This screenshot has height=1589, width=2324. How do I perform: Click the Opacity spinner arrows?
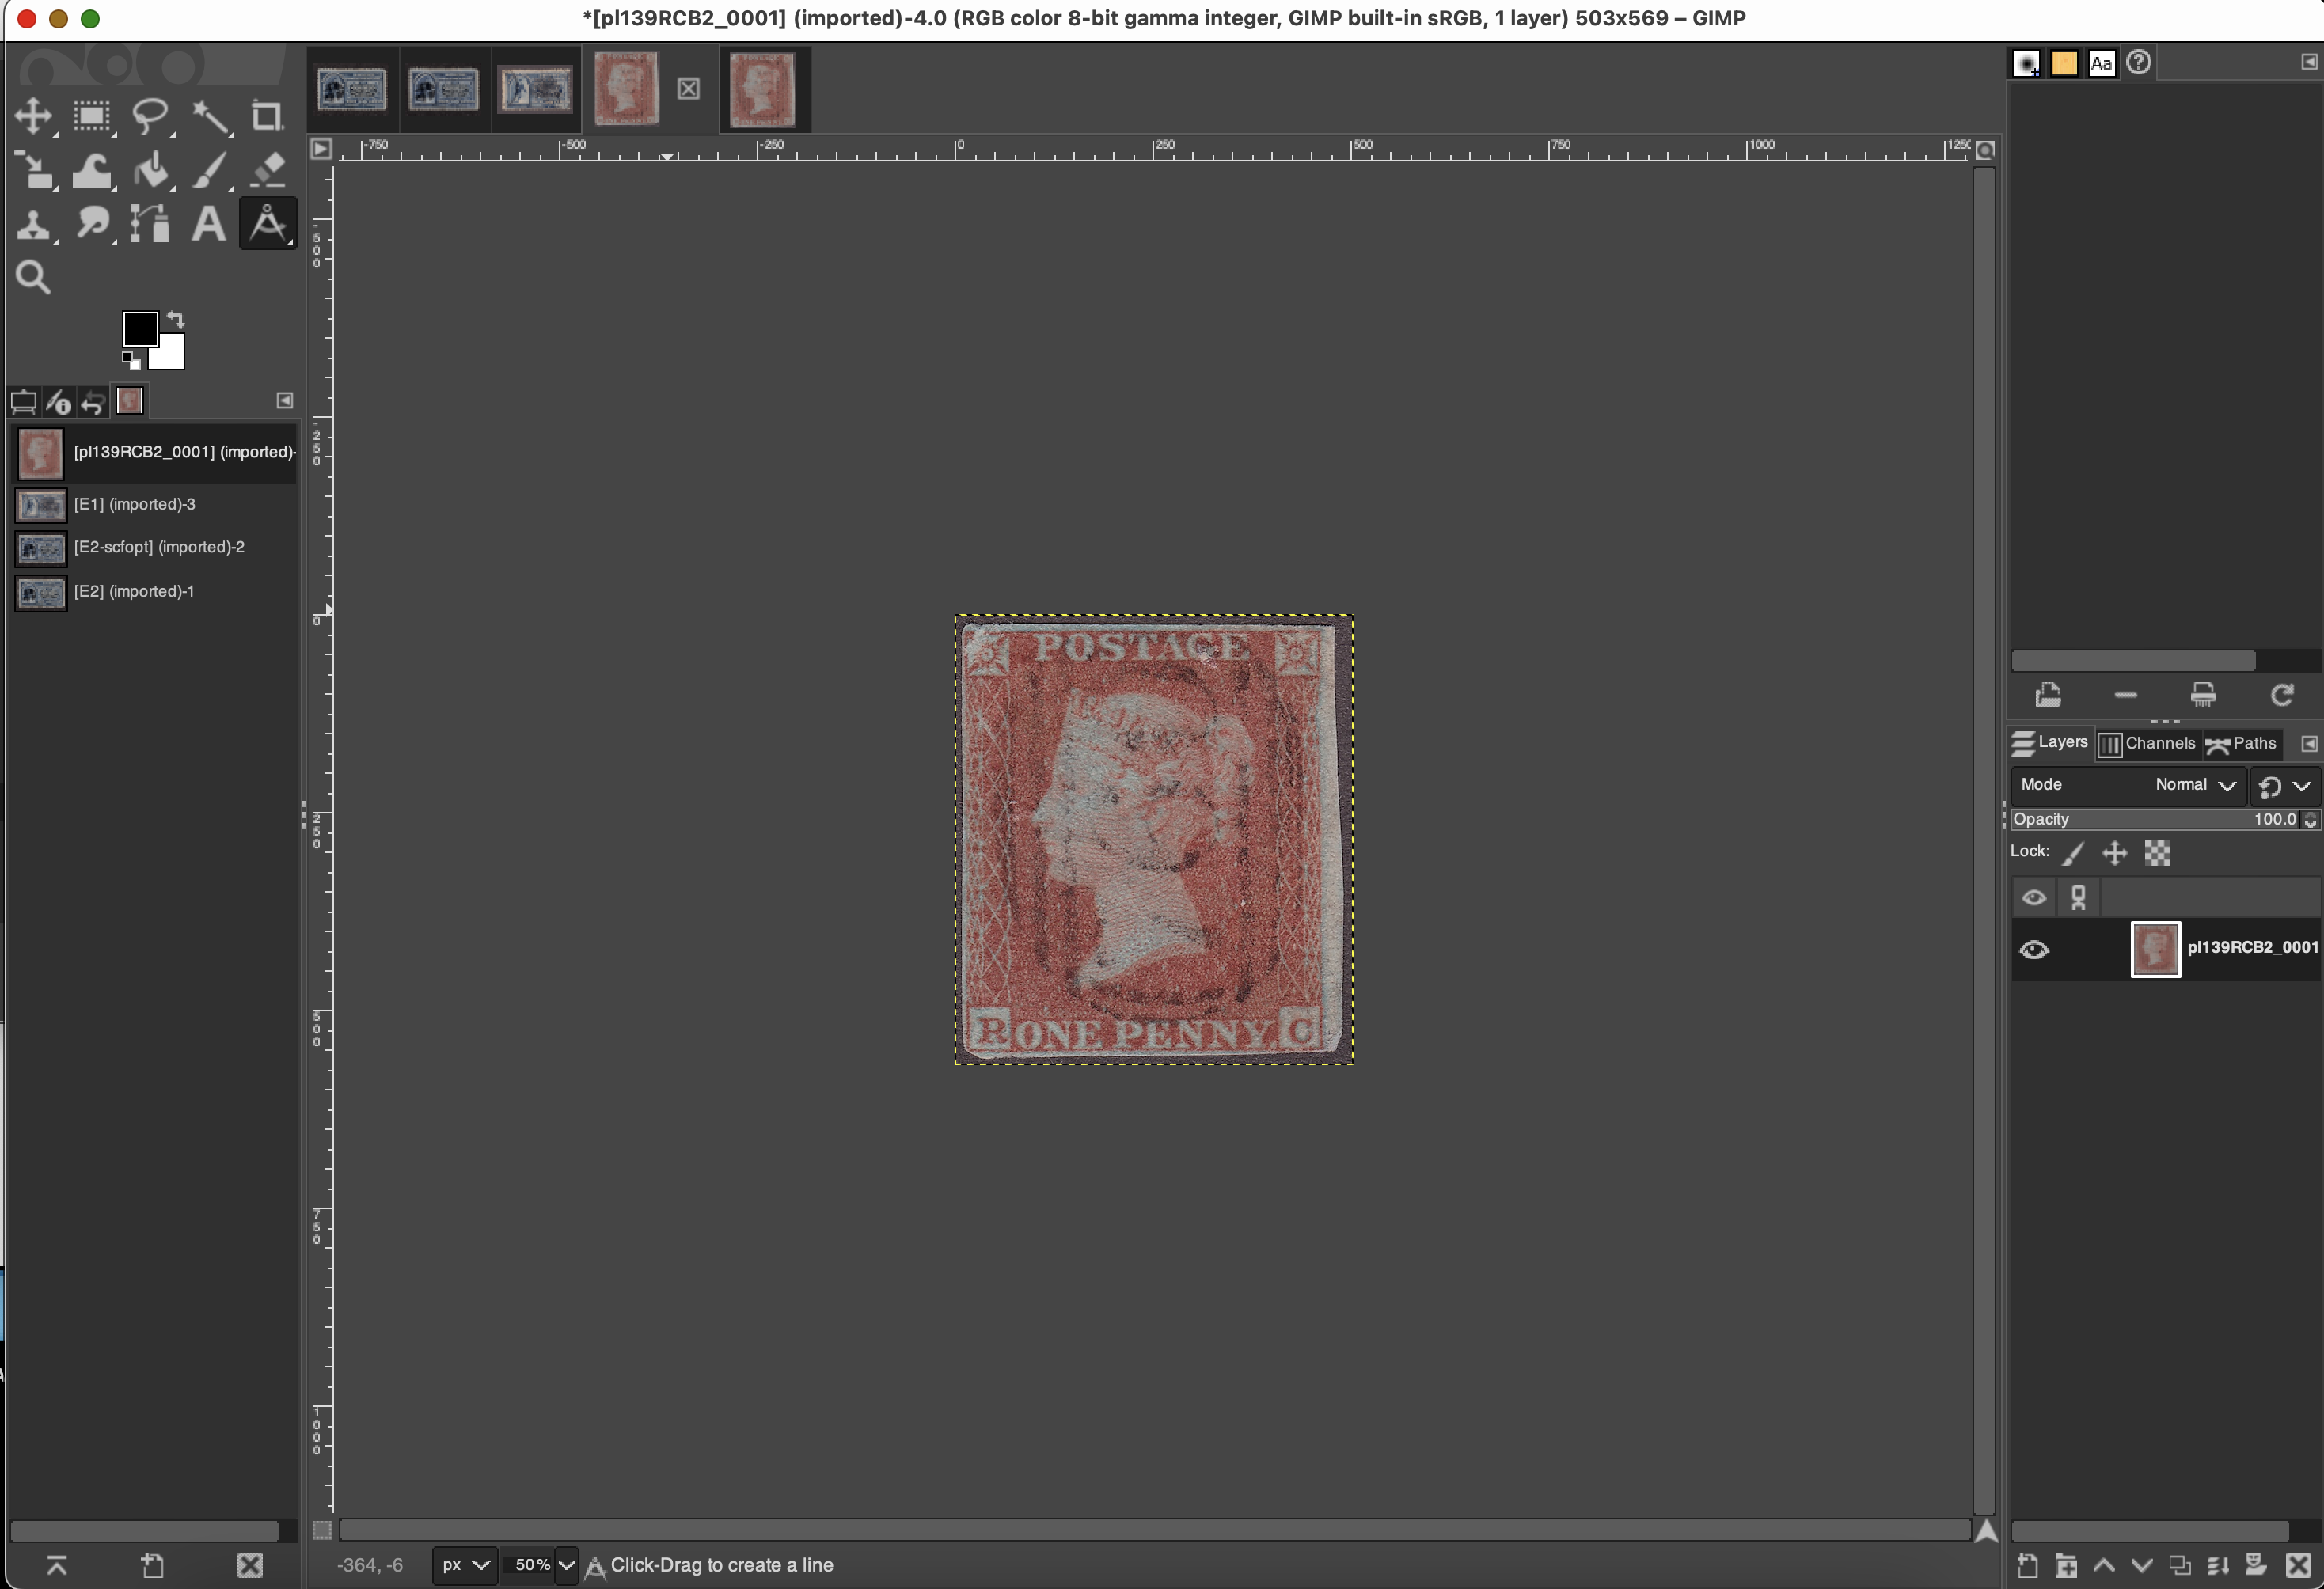click(x=2310, y=820)
